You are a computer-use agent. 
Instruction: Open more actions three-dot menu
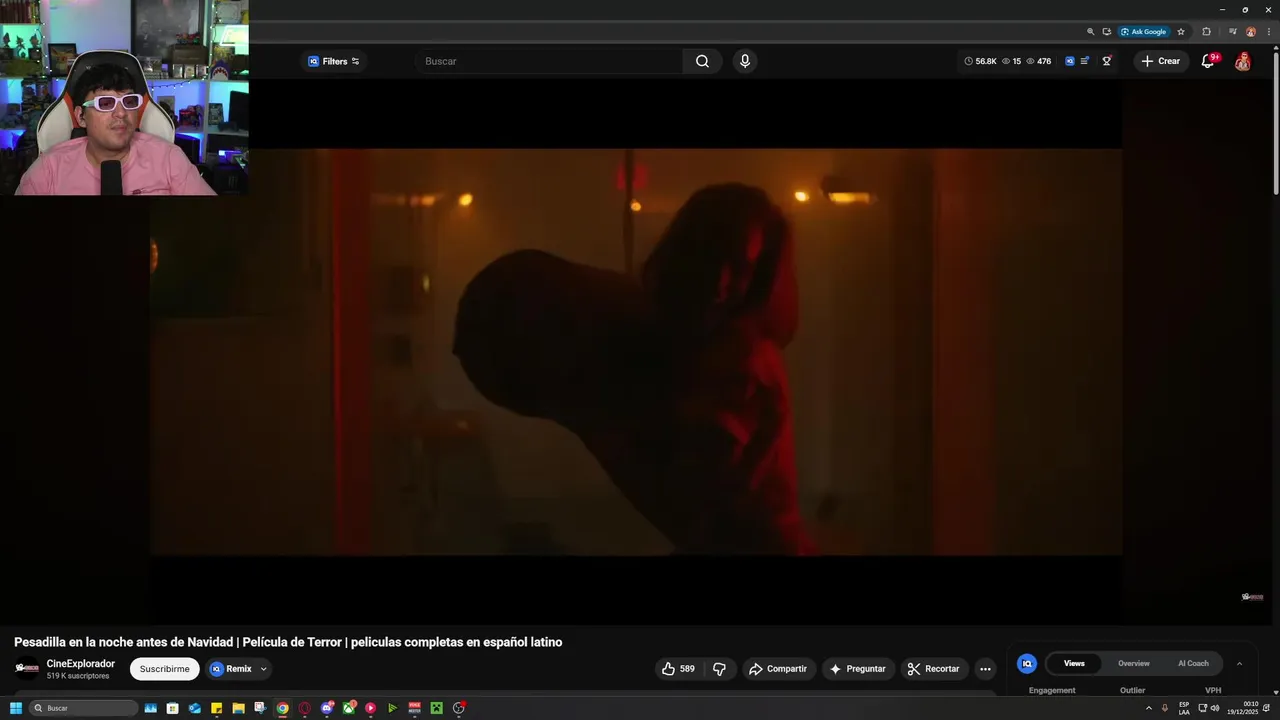(x=985, y=669)
